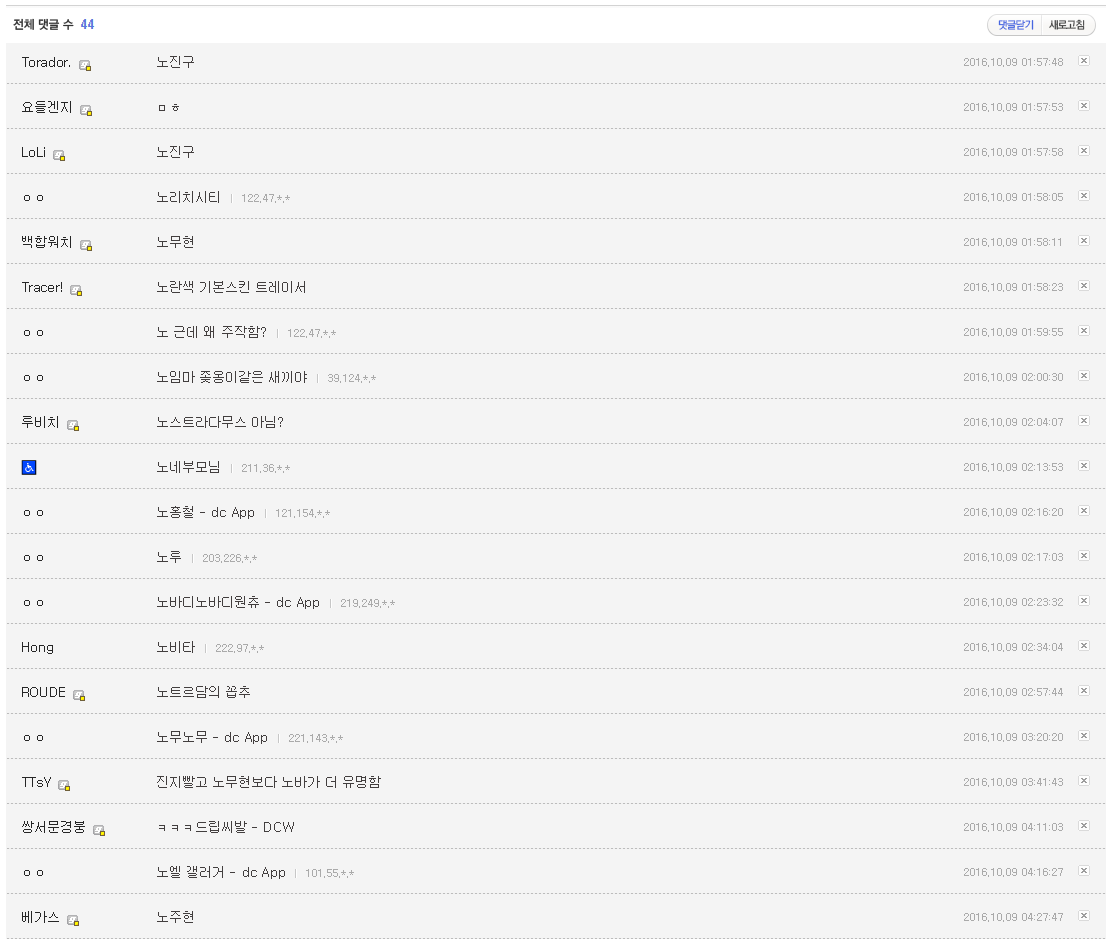Delete the 노리치시티 comment via X
Viewport: 1108px width, 939px height.
click(1083, 196)
